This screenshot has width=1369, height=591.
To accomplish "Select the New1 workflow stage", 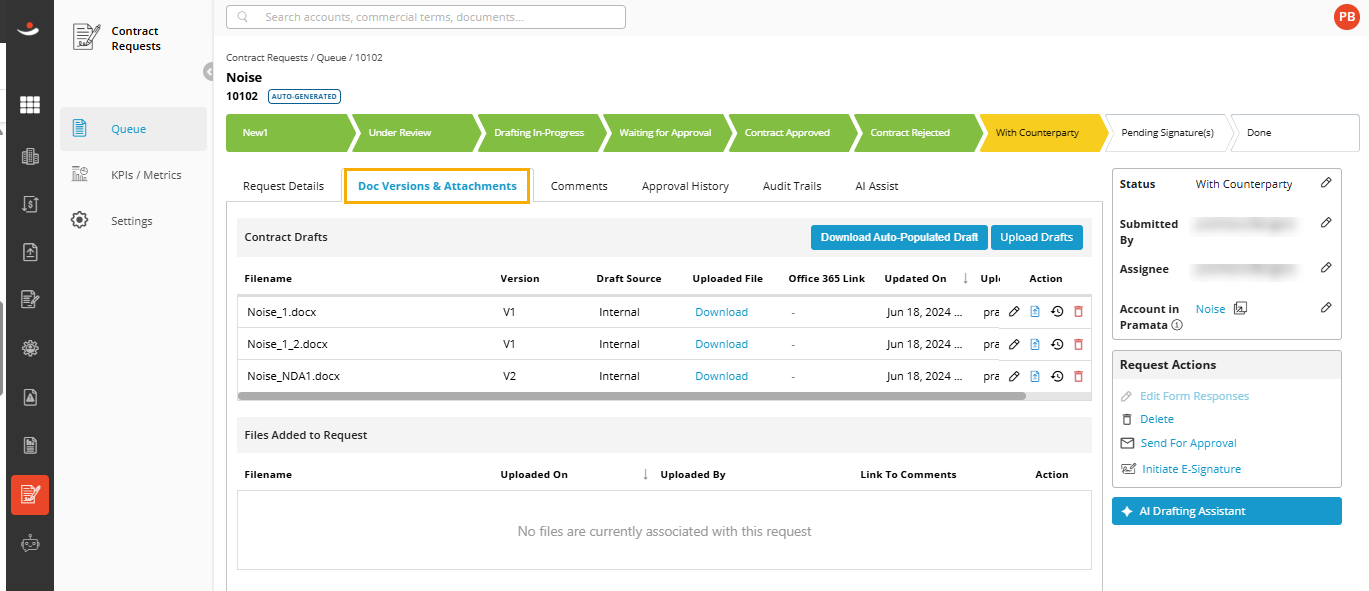I will click(x=289, y=132).
